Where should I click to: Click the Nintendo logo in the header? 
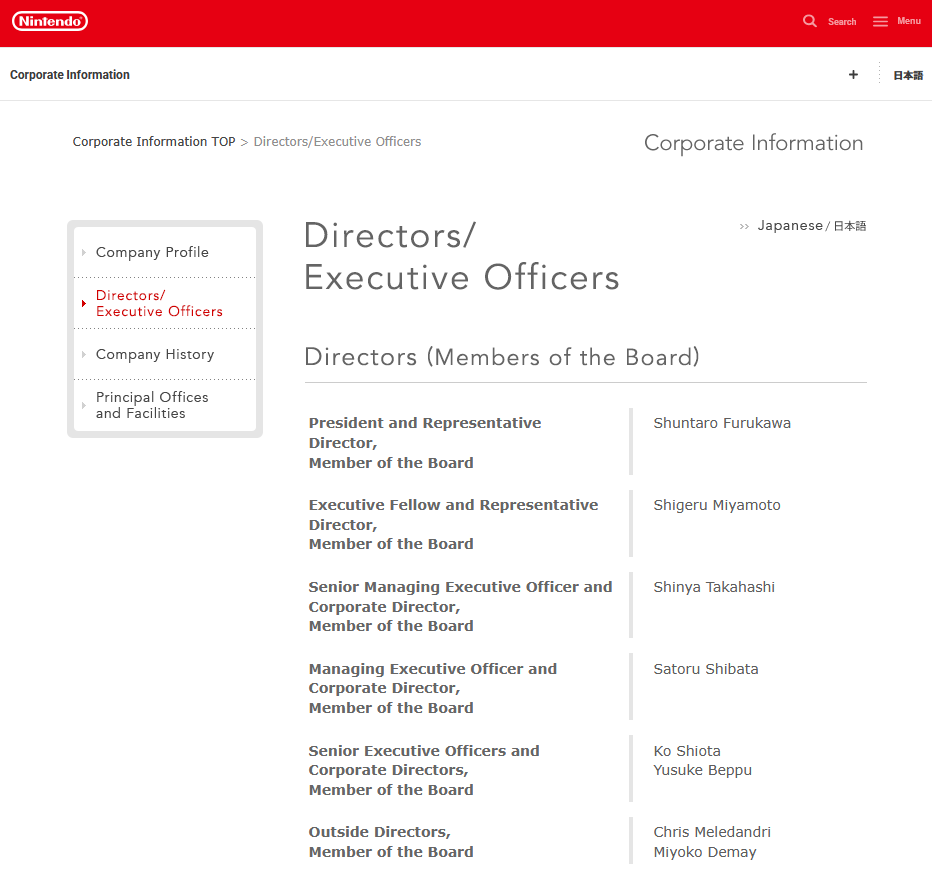(x=50, y=21)
